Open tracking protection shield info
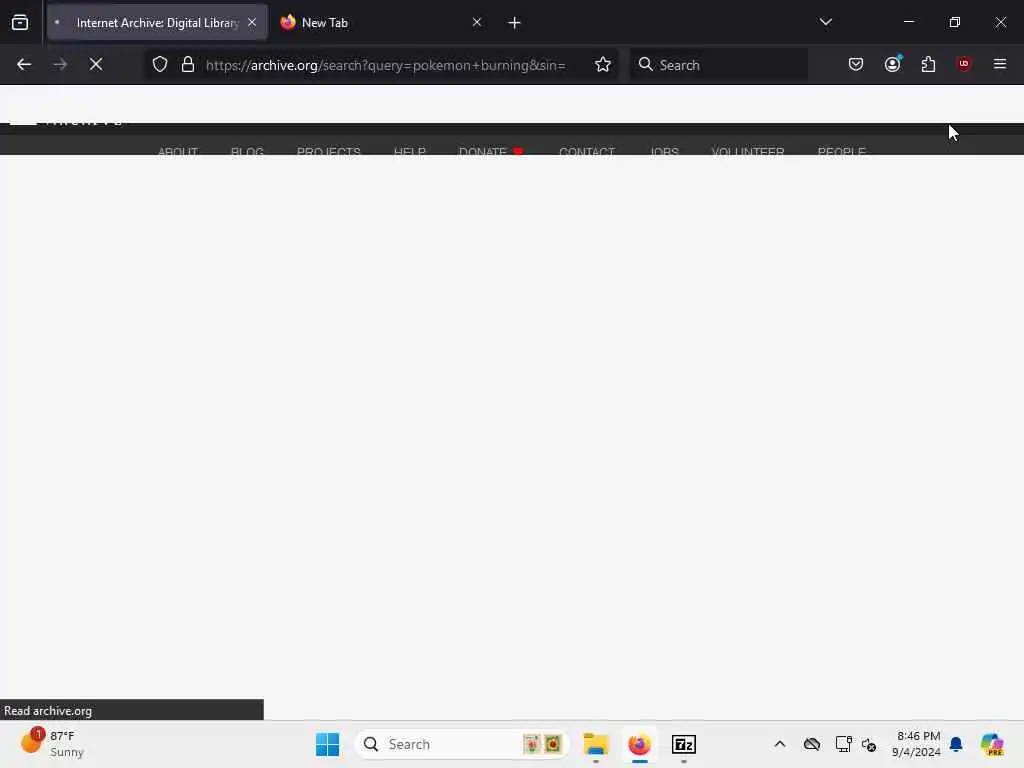The width and height of the screenshot is (1024, 768). (x=160, y=65)
